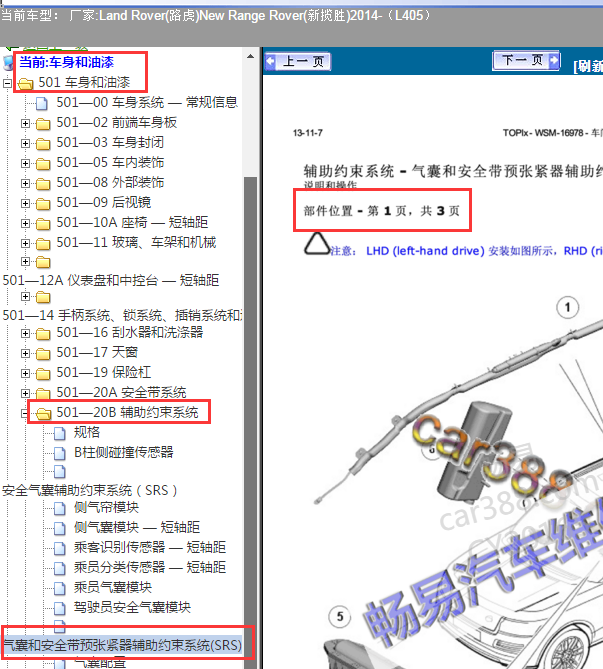The image size is (603, 669).
Task: Go to next page with 下一页 button
Action: 526,60
